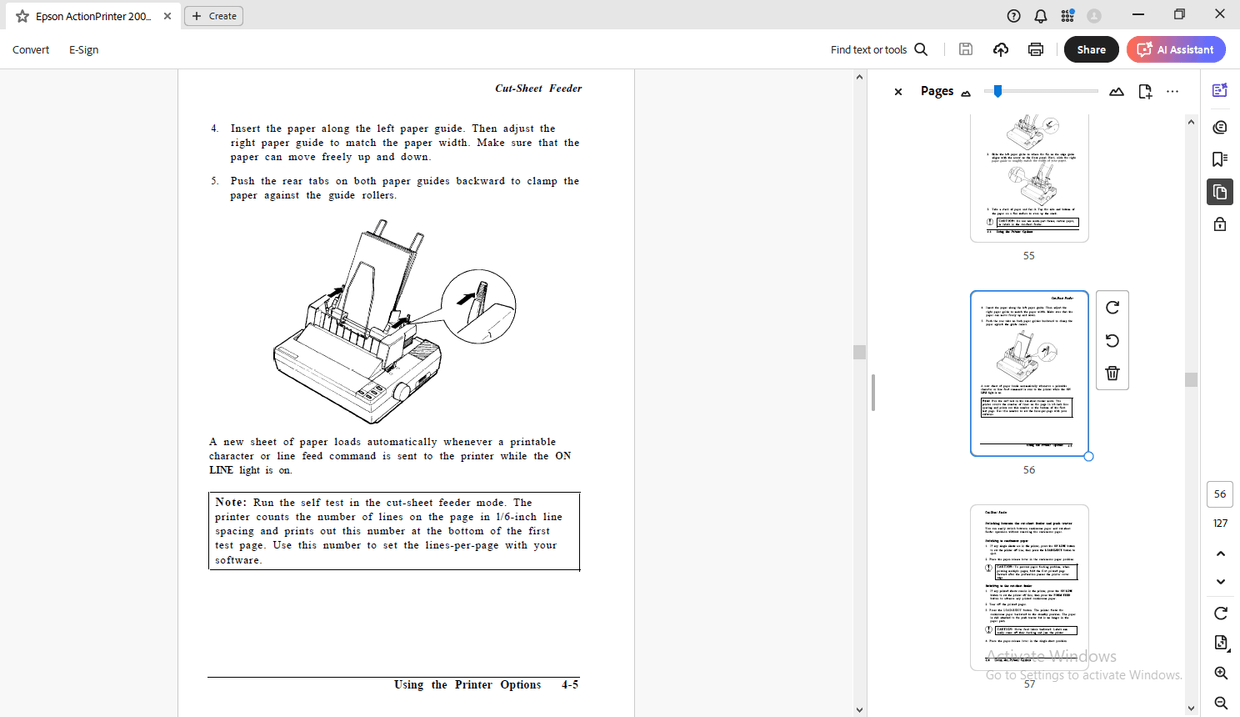
Task: Open the AI Assistant sidebar panel
Action: click(x=1219, y=89)
